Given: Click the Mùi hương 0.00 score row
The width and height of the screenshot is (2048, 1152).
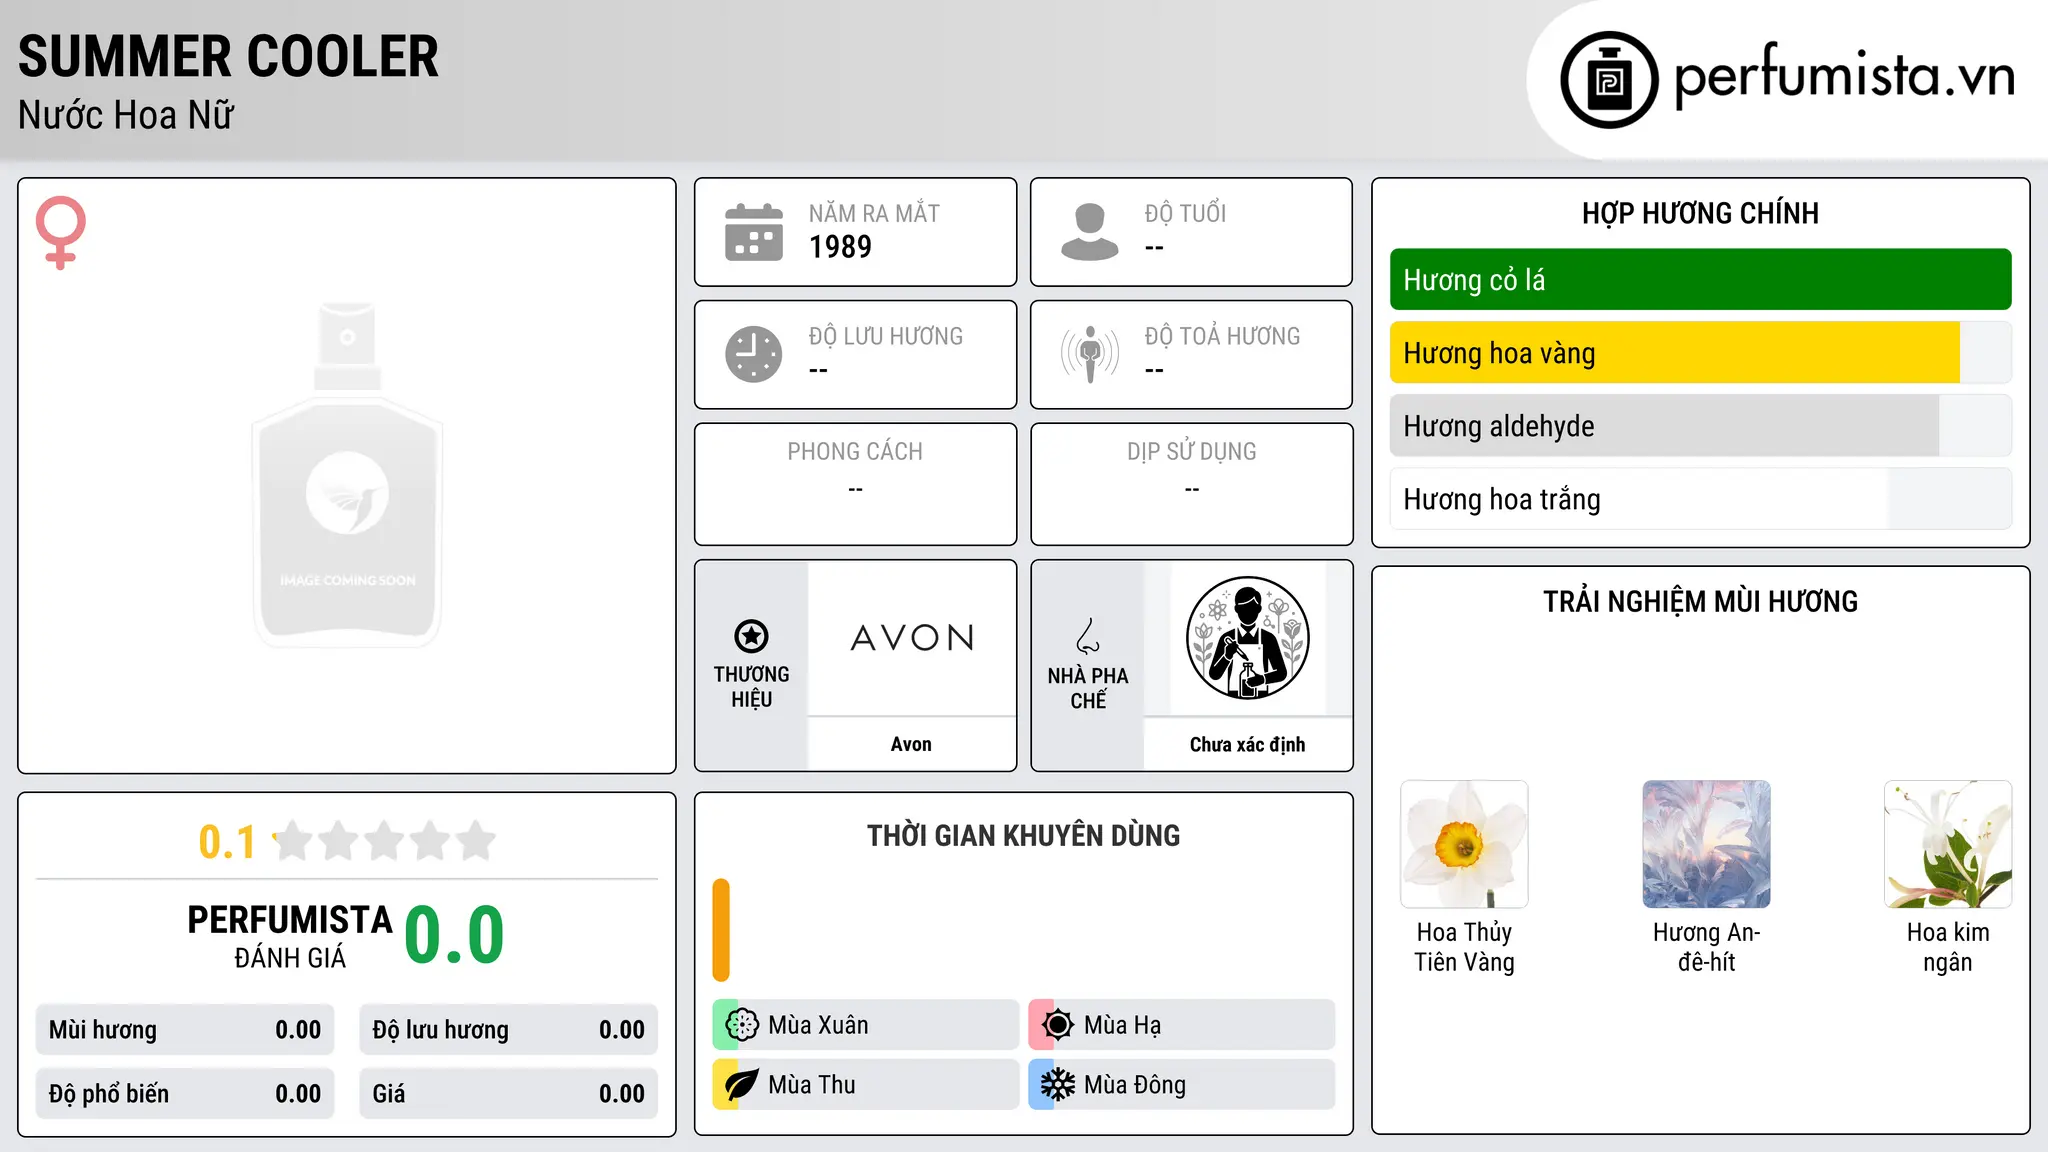Looking at the screenshot, I should [x=185, y=1030].
